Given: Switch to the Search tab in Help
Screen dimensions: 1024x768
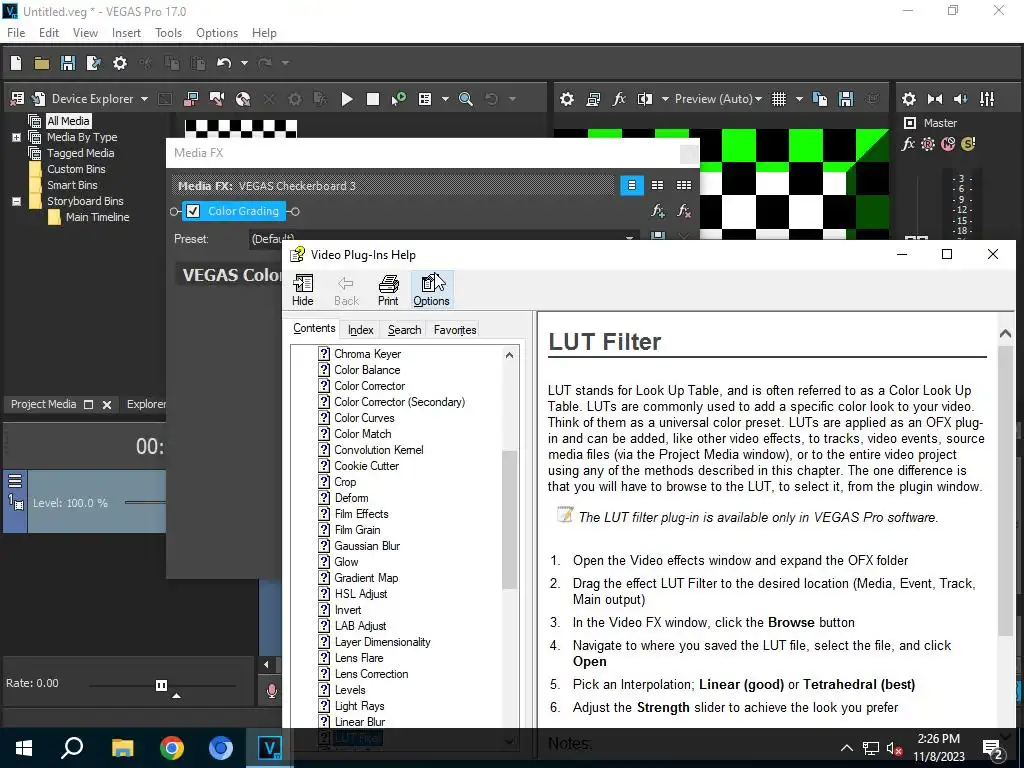Looking at the screenshot, I should pyautogui.click(x=404, y=330).
